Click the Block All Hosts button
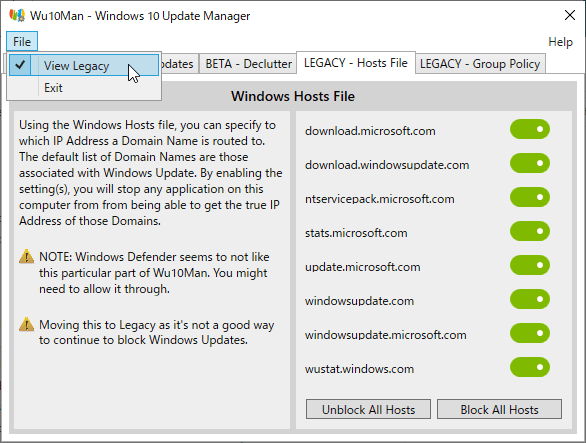This screenshot has width=586, height=443. pos(499,409)
